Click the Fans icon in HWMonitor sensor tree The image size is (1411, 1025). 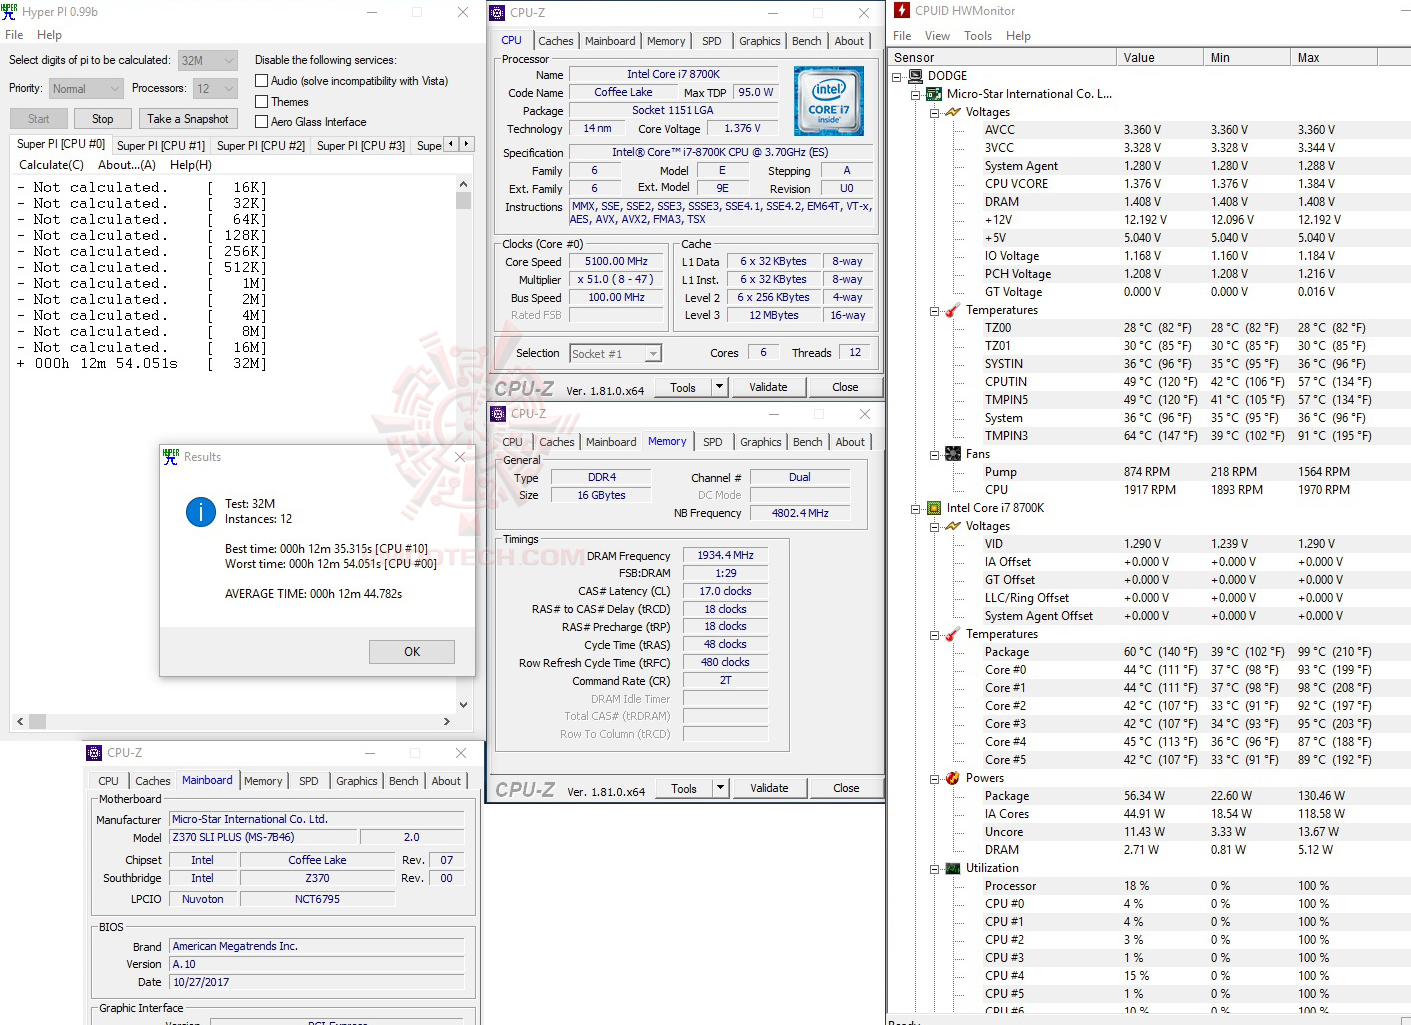coord(951,453)
